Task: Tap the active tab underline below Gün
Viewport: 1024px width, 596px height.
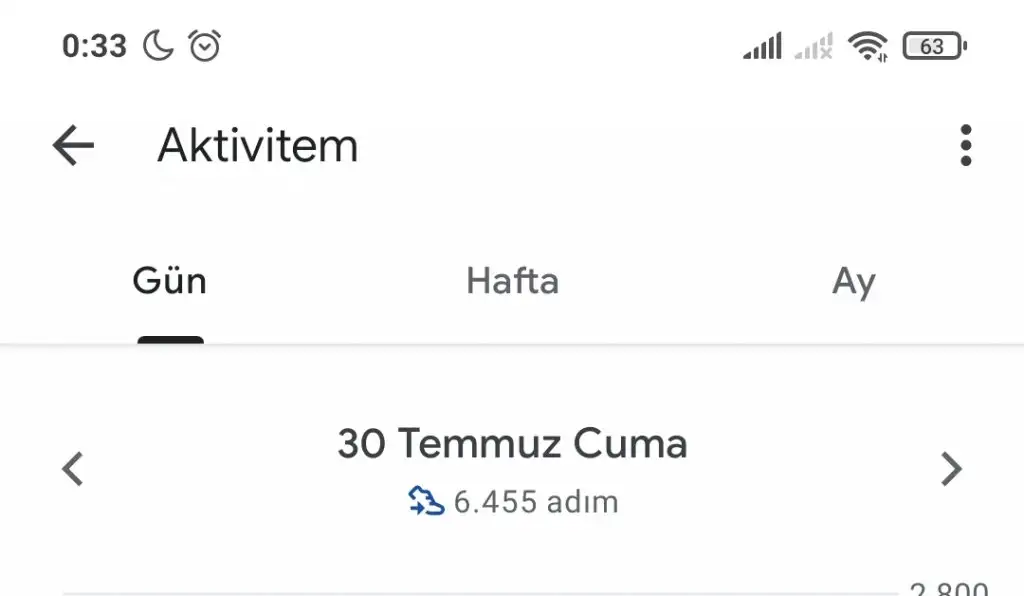Action: pos(170,340)
